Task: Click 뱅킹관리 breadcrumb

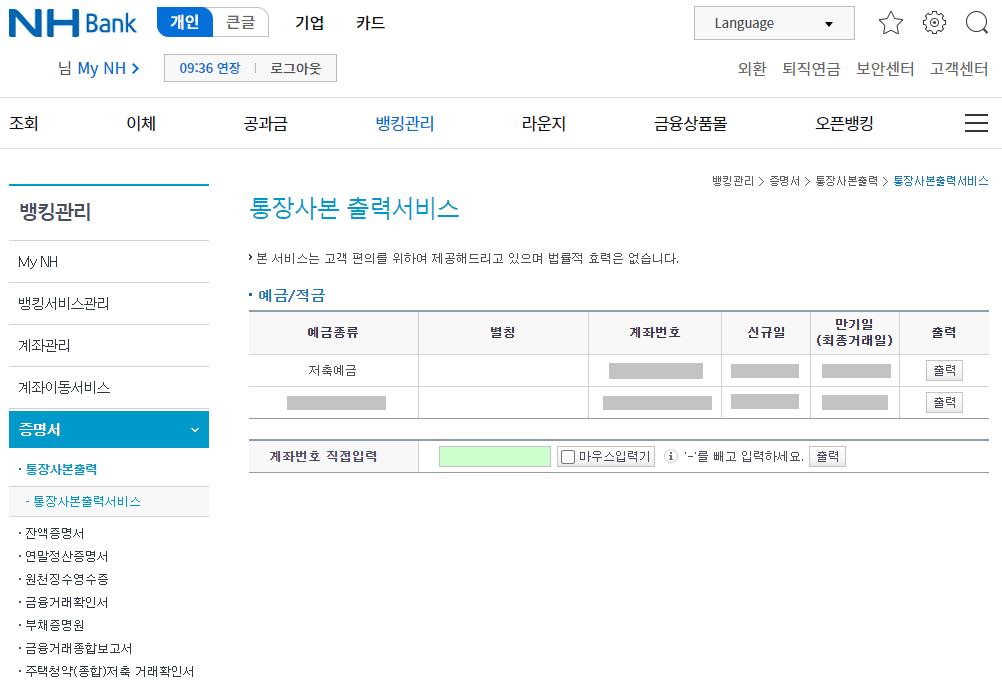Action: [x=733, y=181]
